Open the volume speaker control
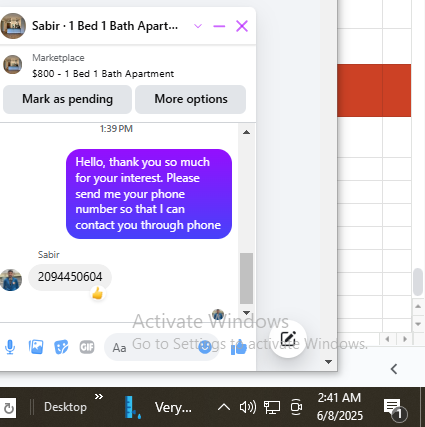The image size is (425, 427). (248, 407)
